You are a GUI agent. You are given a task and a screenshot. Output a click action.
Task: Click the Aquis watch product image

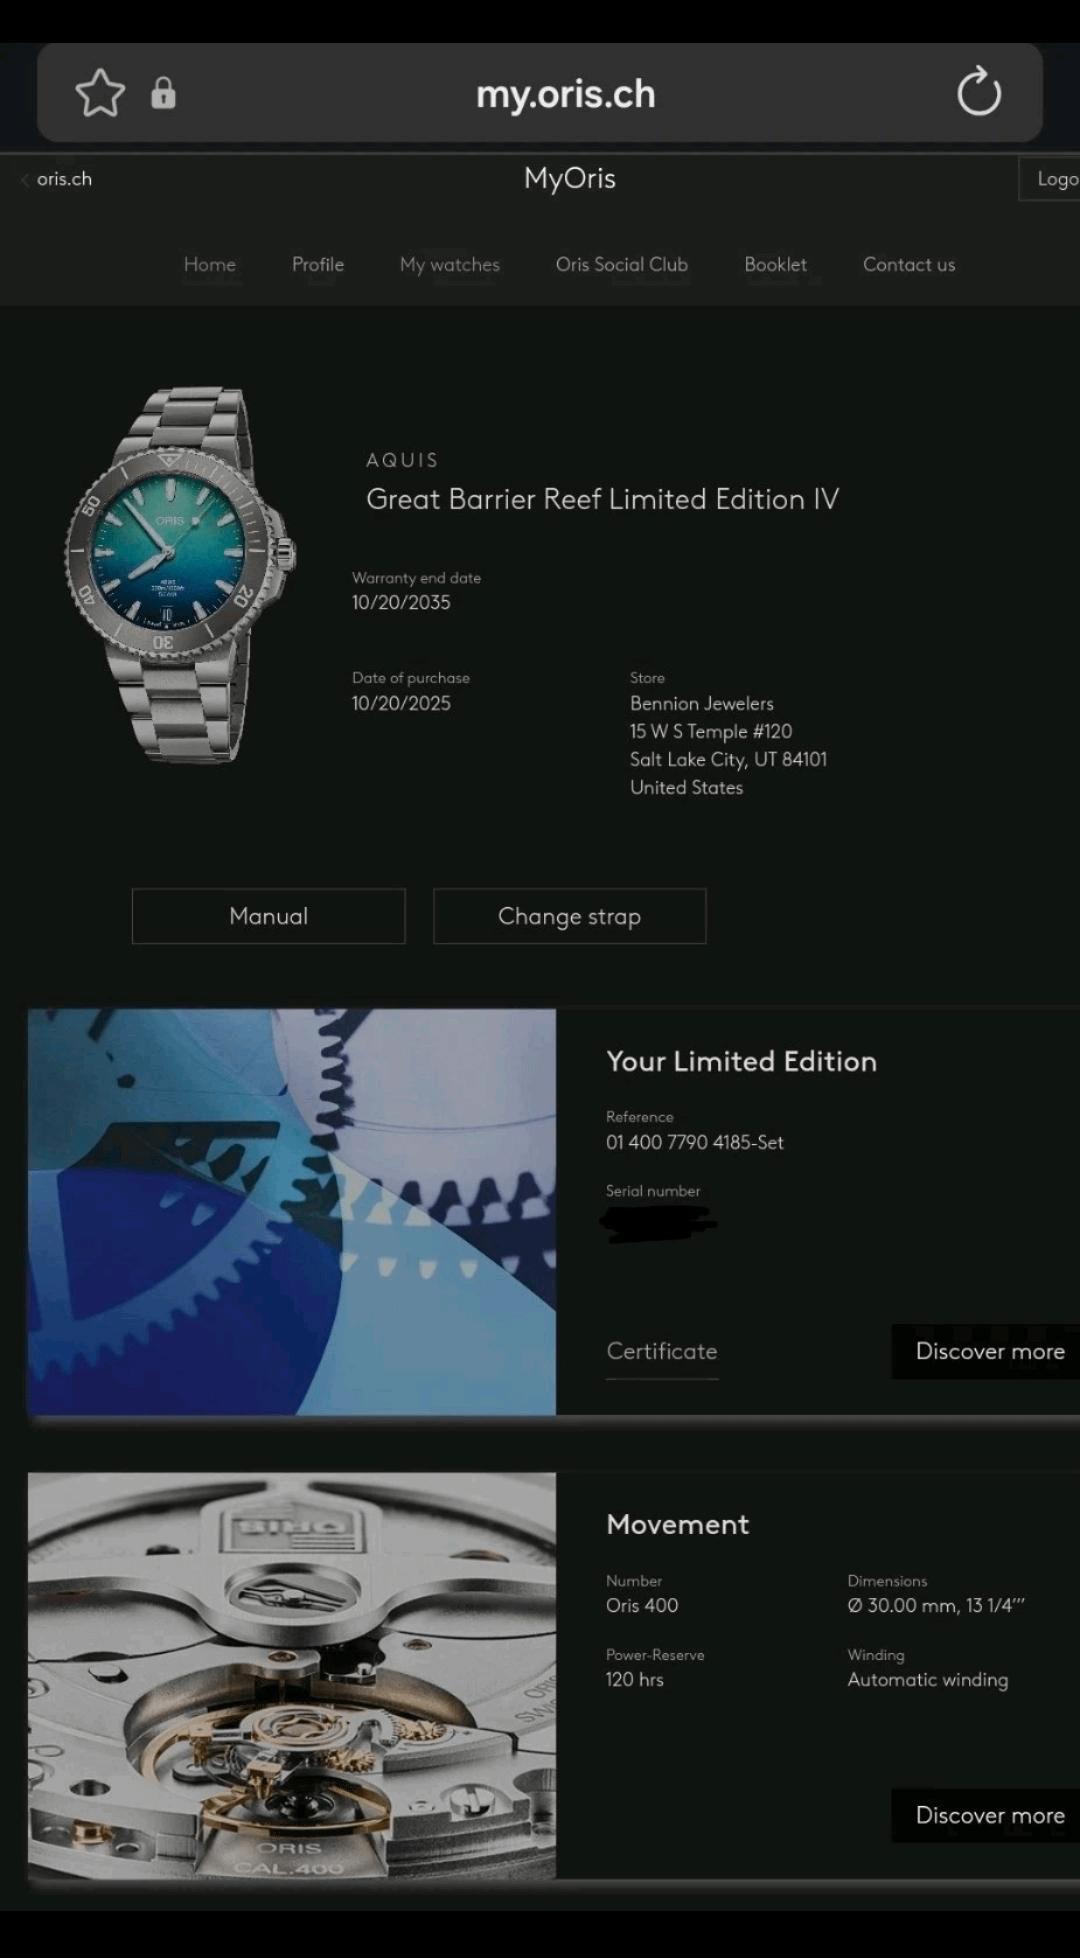[180, 575]
